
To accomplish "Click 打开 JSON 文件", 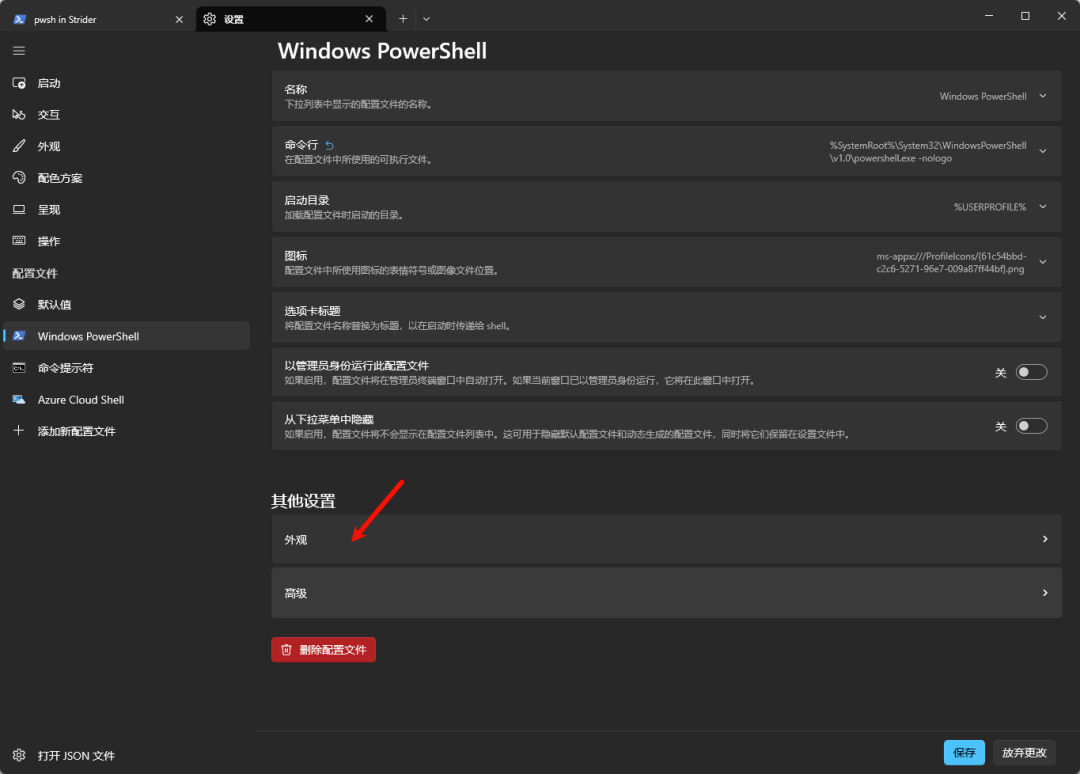I will click(127, 755).
